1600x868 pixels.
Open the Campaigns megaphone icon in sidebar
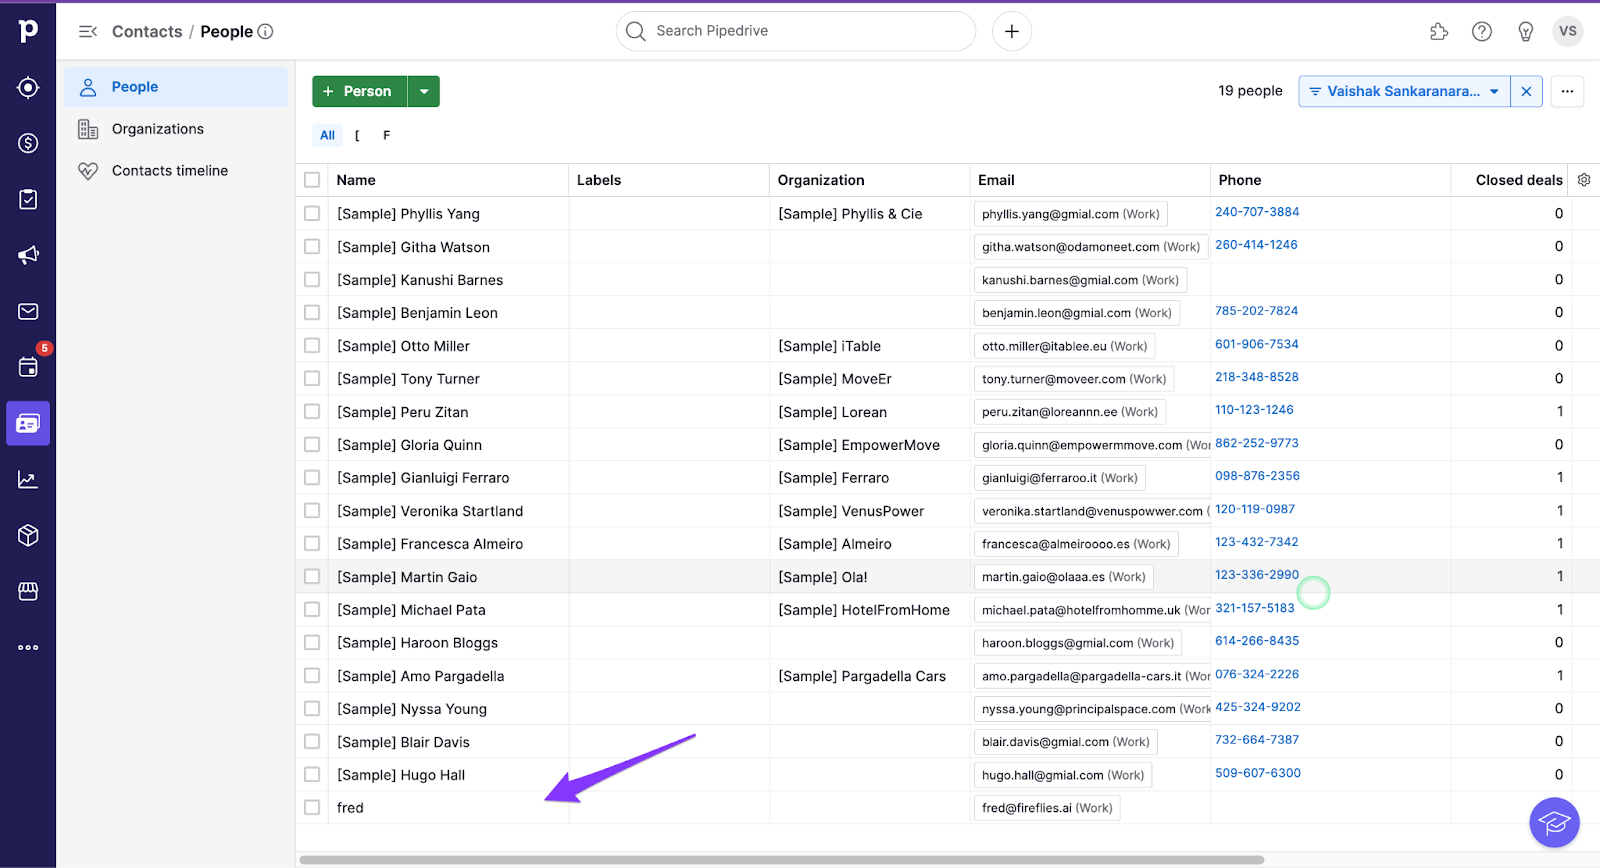(28, 255)
